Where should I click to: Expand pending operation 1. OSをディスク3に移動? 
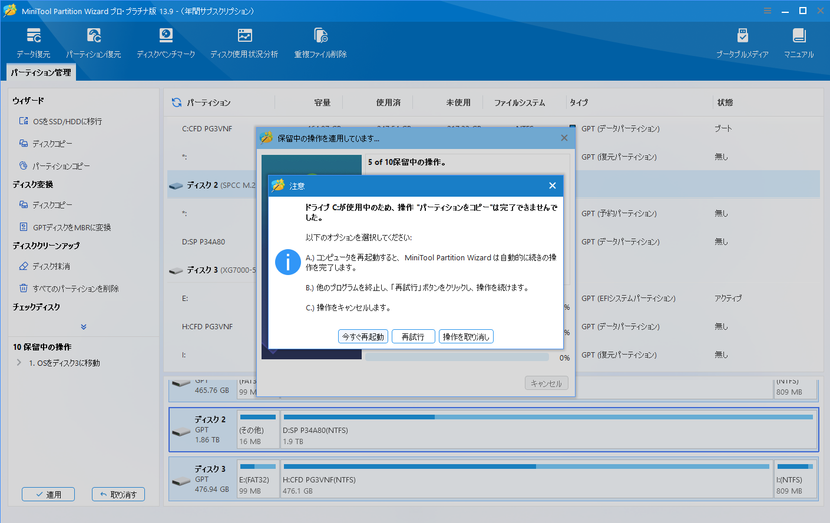coord(19,363)
